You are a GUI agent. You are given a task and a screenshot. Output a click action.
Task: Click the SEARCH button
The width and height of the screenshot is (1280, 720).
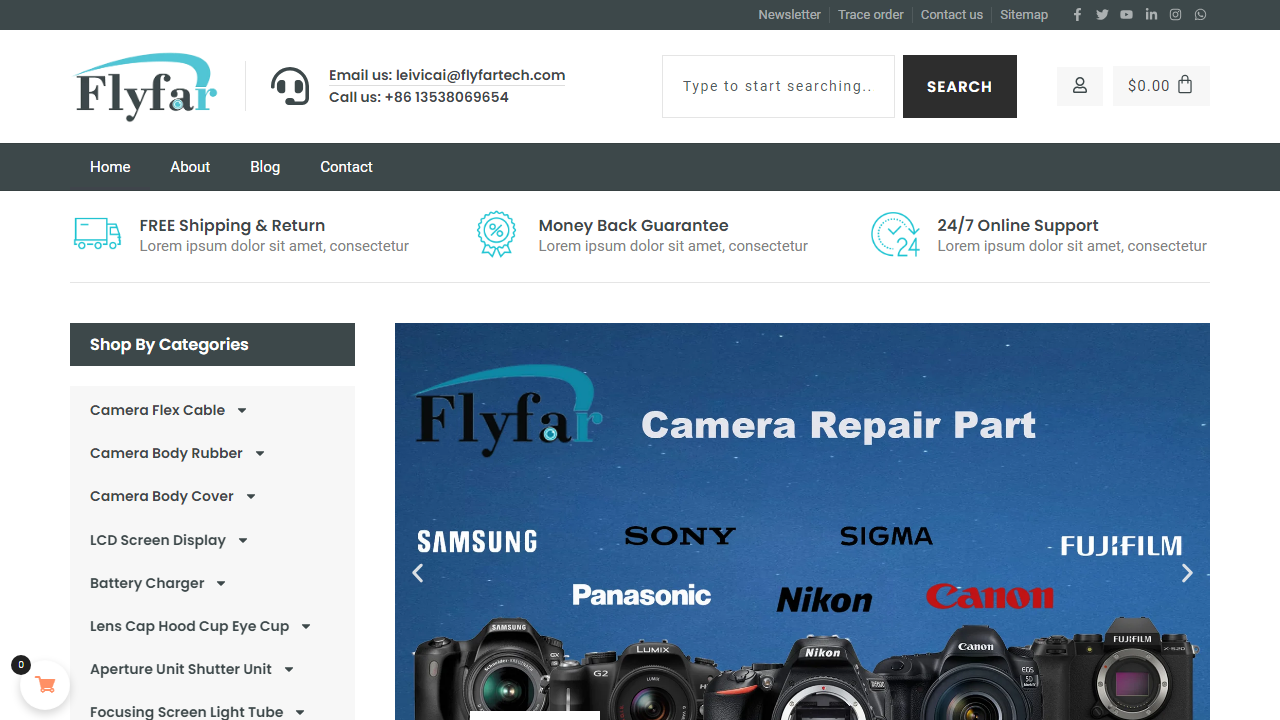960,86
